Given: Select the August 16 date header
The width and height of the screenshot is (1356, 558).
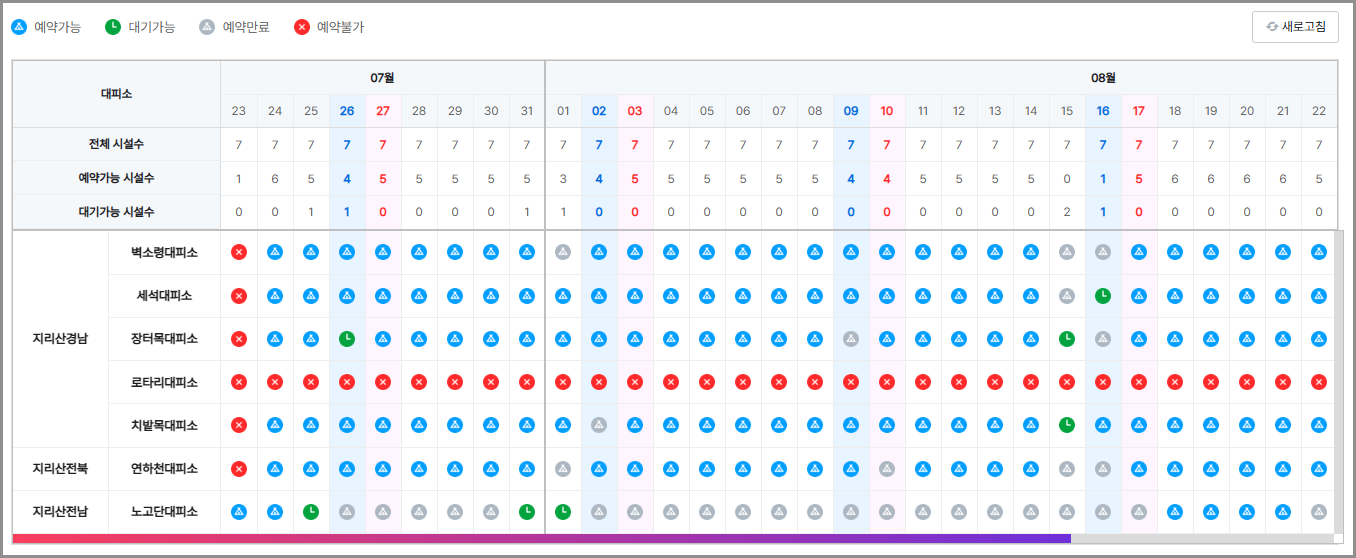Looking at the screenshot, I should point(1103,111).
